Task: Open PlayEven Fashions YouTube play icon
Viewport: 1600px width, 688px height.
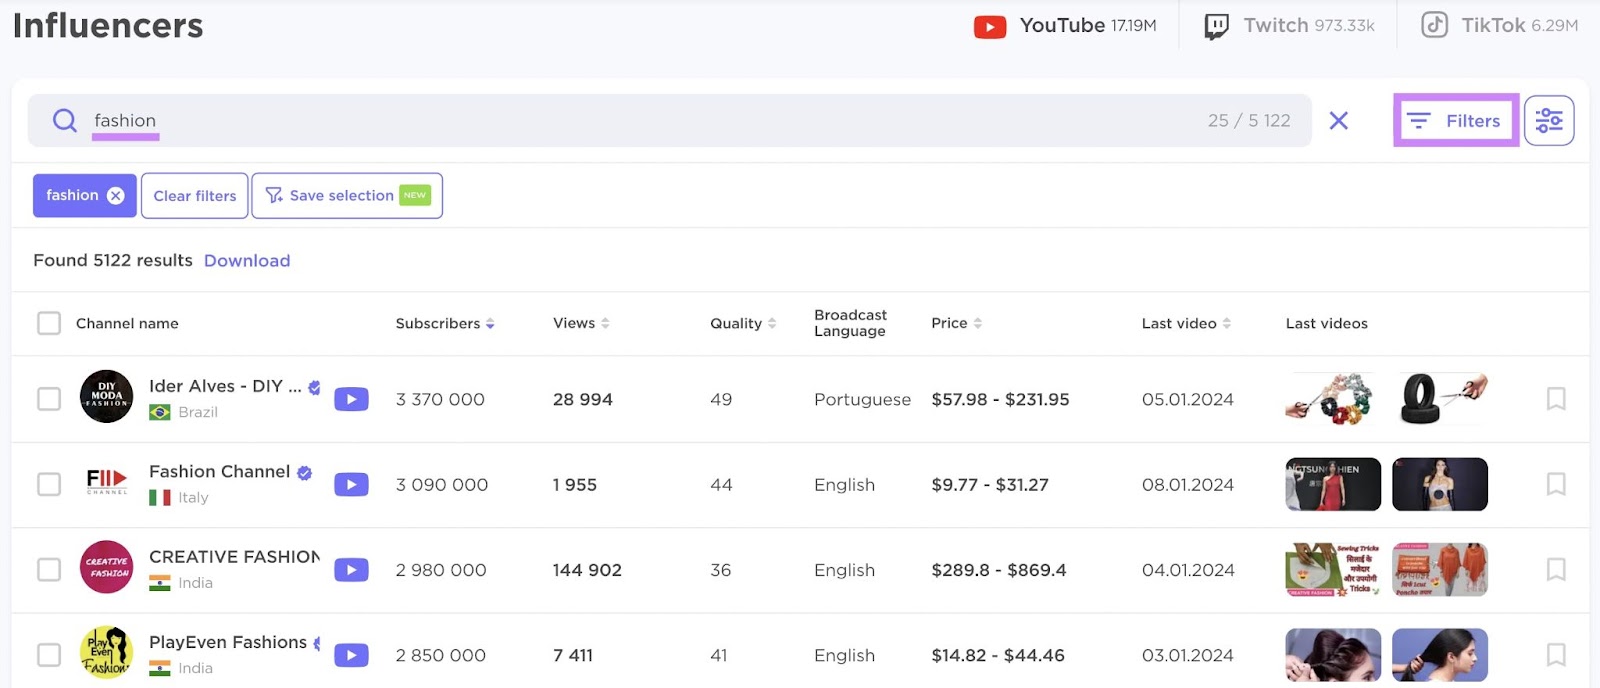Action: pyautogui.click(x=351, y=656)
